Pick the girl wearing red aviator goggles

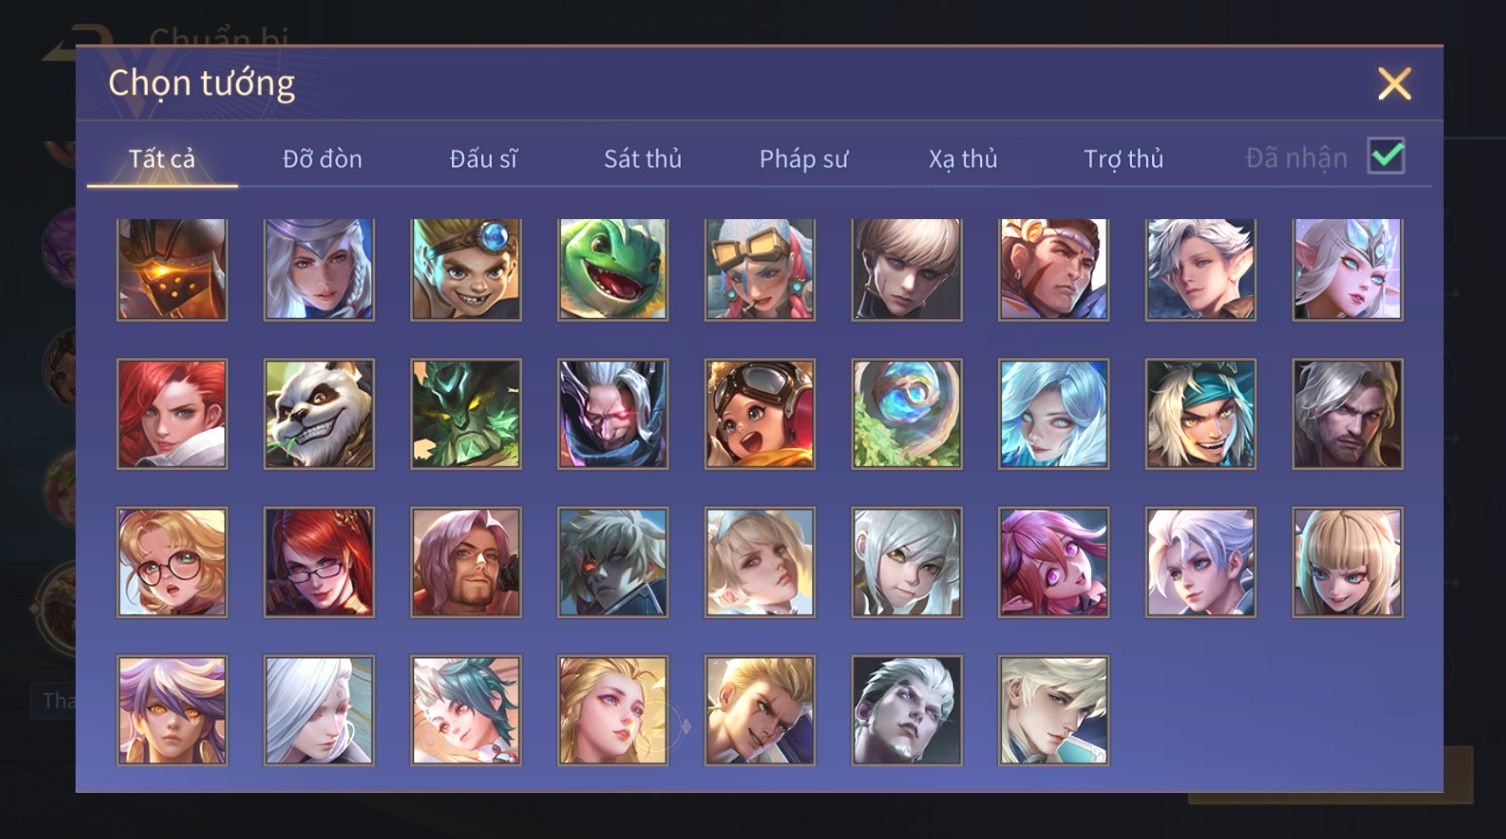coord(760,414)
